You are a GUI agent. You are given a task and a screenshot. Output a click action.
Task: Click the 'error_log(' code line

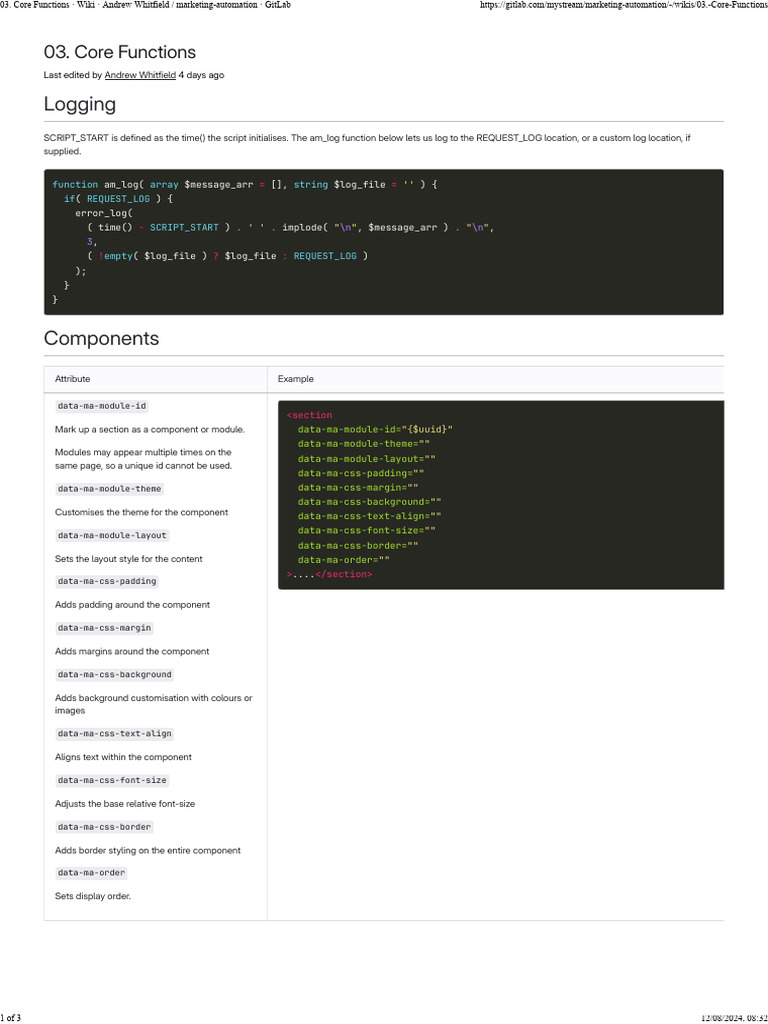pyautogui.click(x=104, y=214)
